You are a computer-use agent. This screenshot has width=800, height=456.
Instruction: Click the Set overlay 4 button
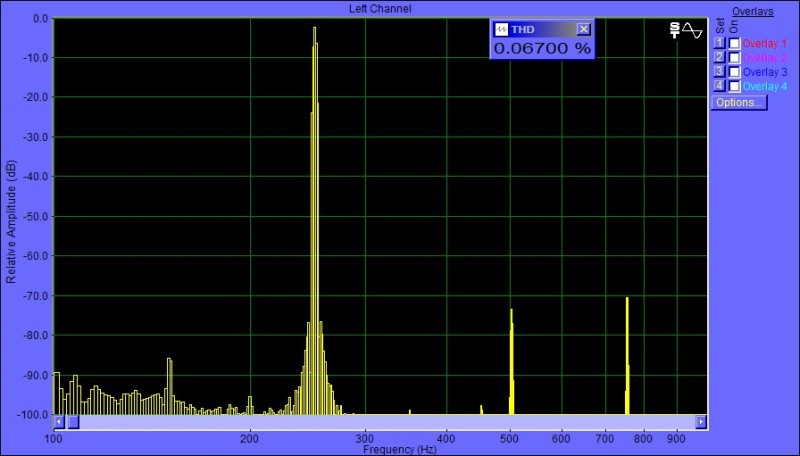(719, 86)
